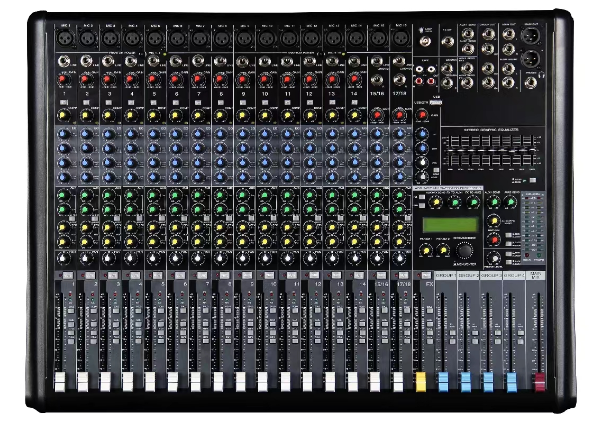Screen dimensions: 592x424
Task: Click the MIC 1 XLR input jack
Action: pyautogui.click(x=65, y=39)
